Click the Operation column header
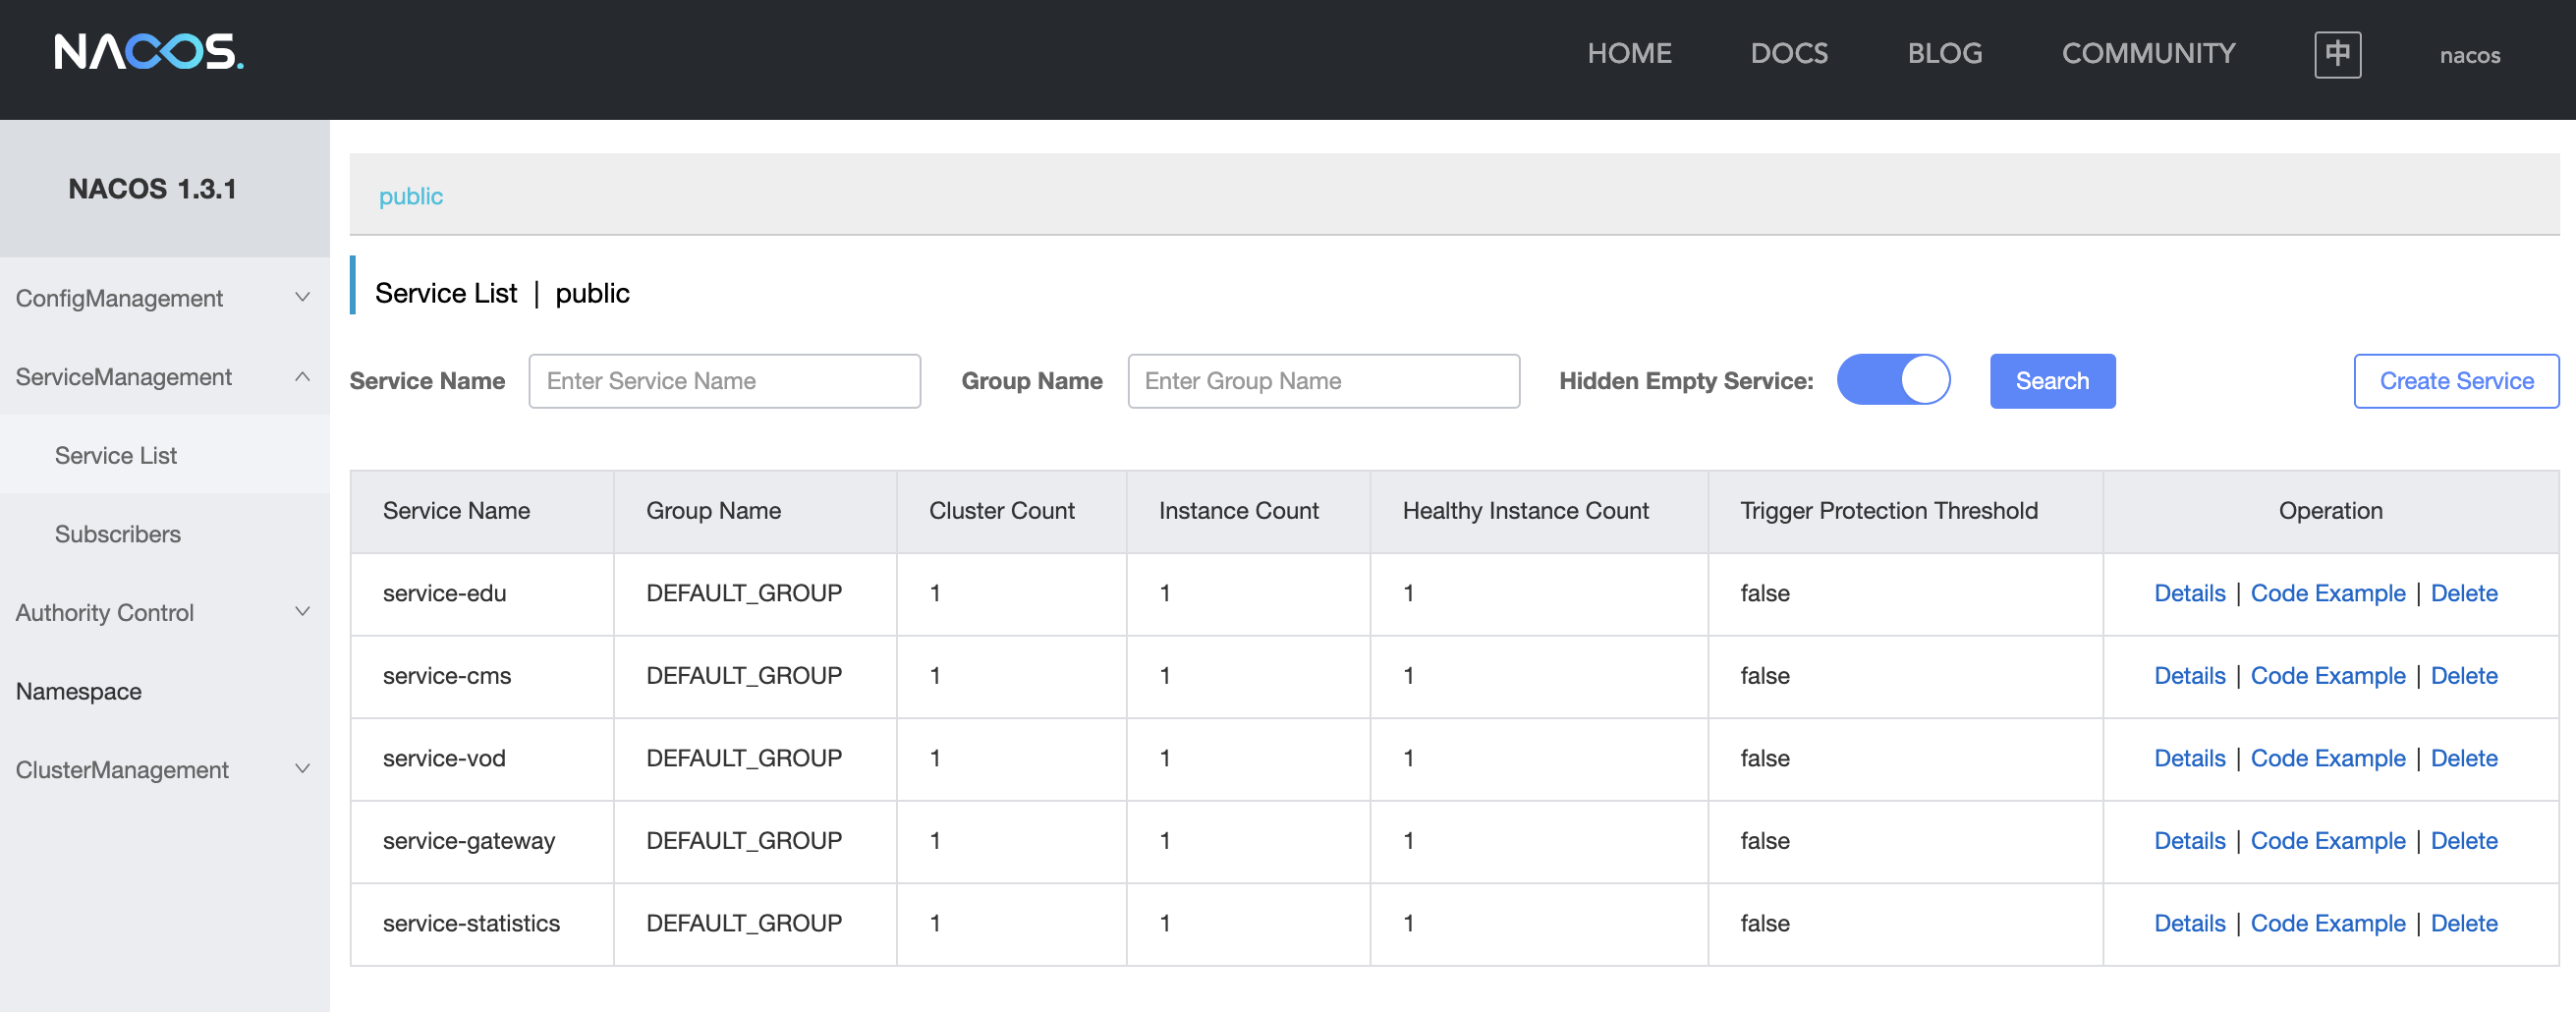This screenshot has height=1012, width=2576. pyautogui.click(x=2330, y=510)
